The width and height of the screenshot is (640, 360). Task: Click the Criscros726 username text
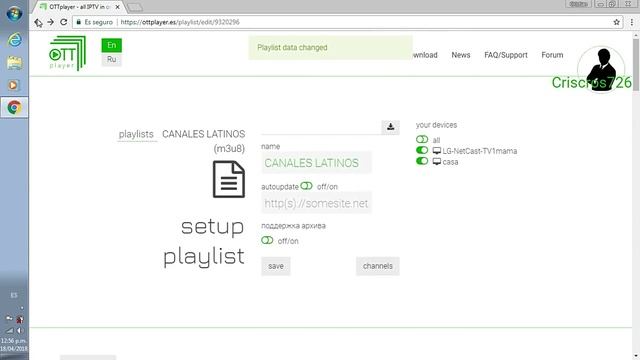591,83
